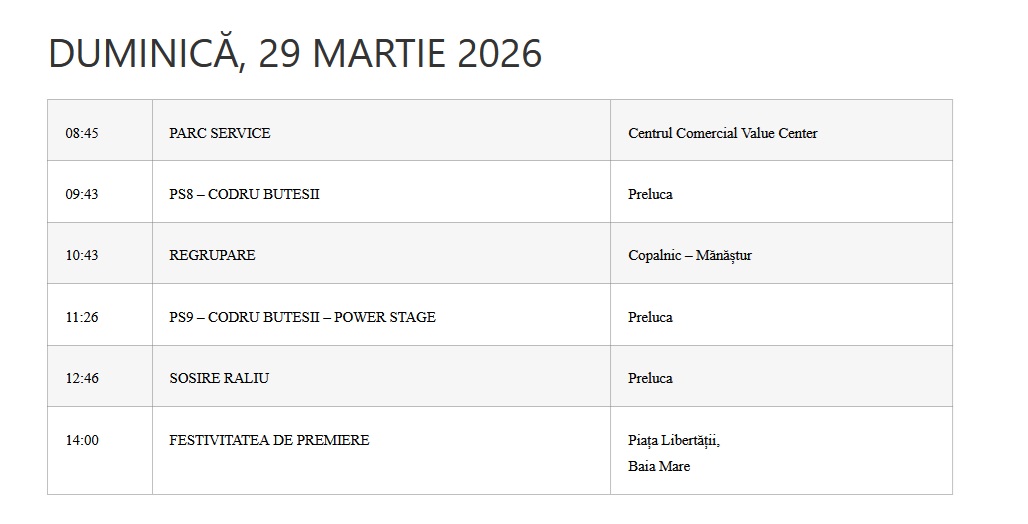
Task: Select the PS9 POWER STAGE entry
Action: (x=302, y=317)
